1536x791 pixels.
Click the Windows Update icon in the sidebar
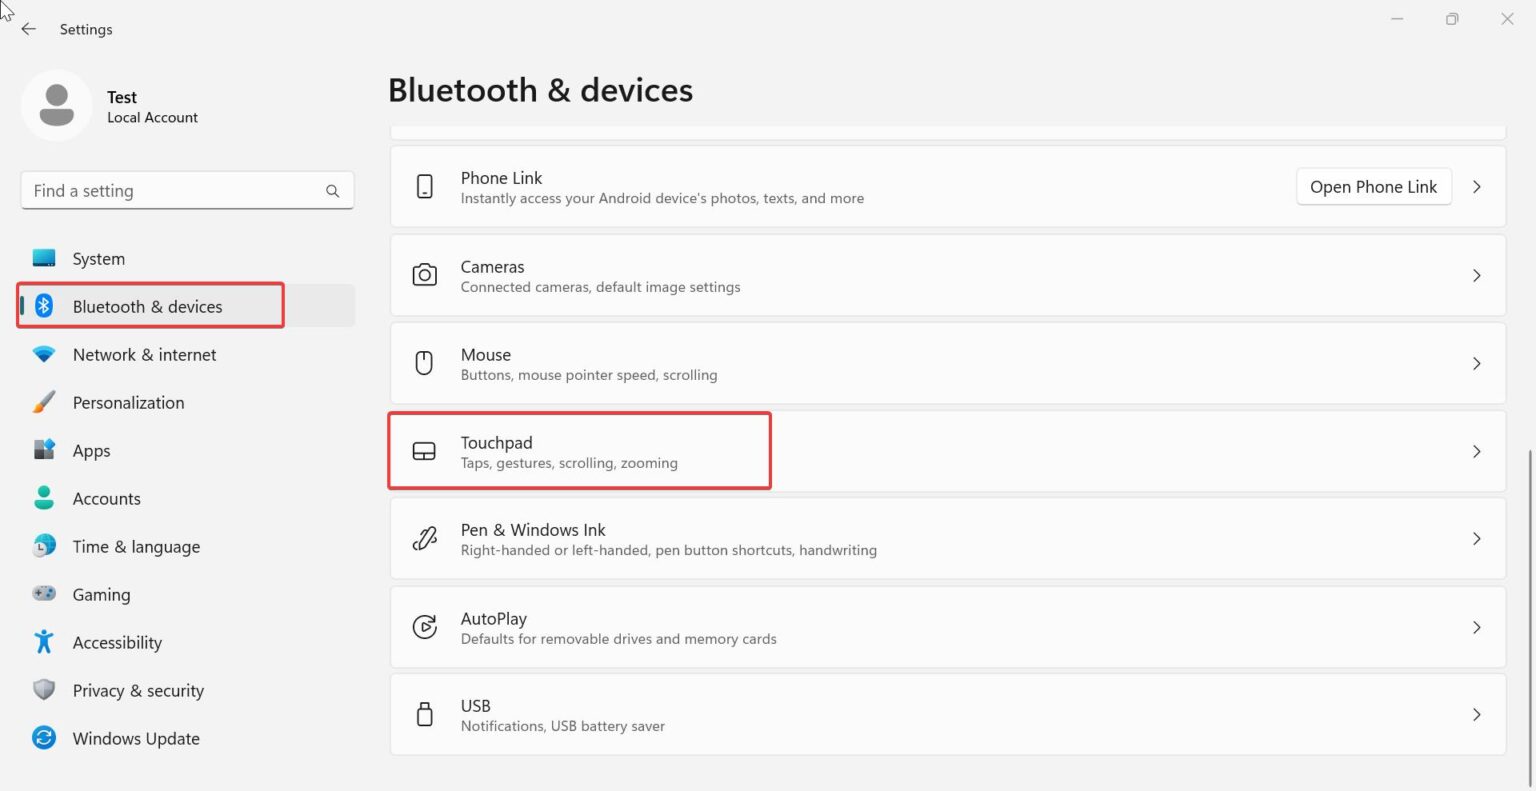pyautogui.click(x=44, y=738)
